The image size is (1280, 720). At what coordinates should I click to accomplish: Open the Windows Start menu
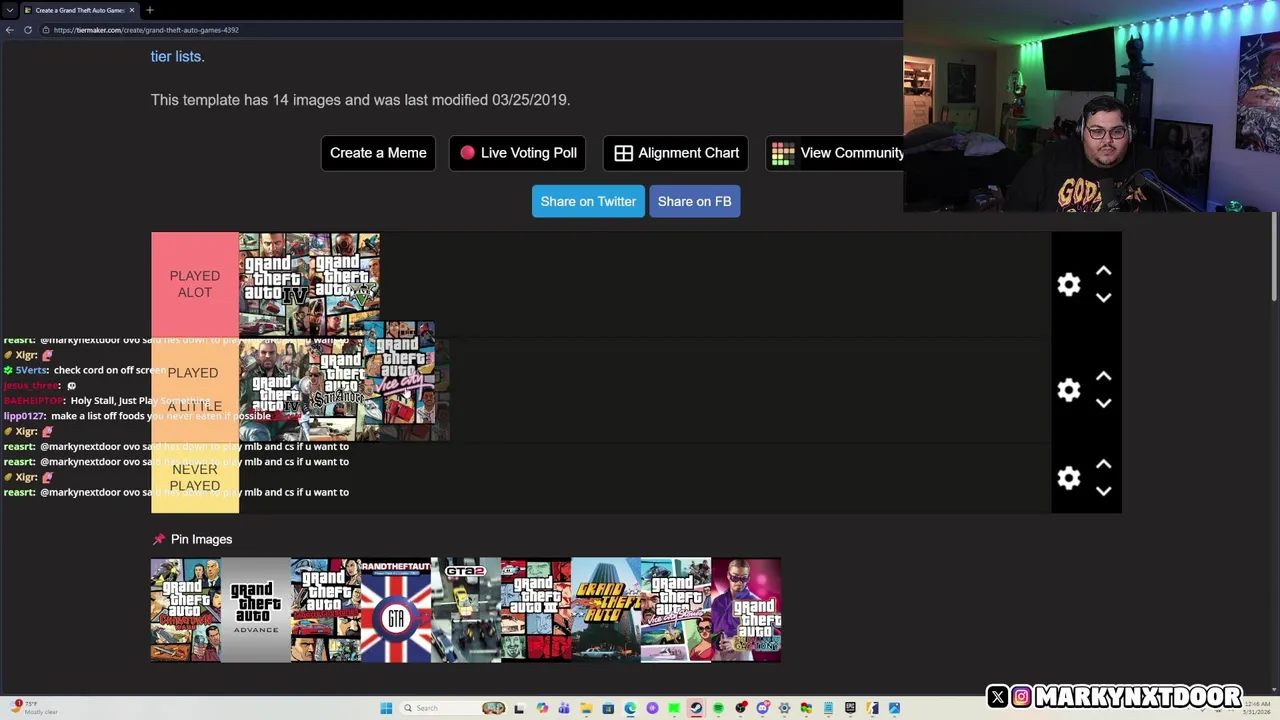click(386, 708)
